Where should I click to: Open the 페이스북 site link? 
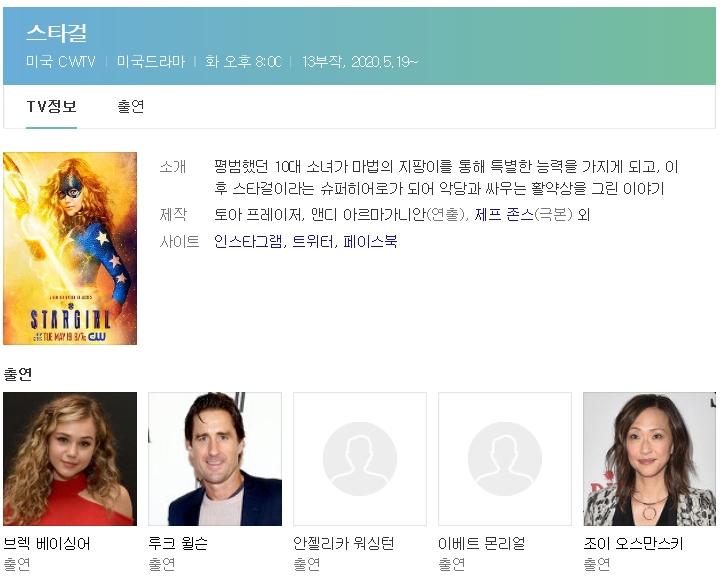[370, 241]
